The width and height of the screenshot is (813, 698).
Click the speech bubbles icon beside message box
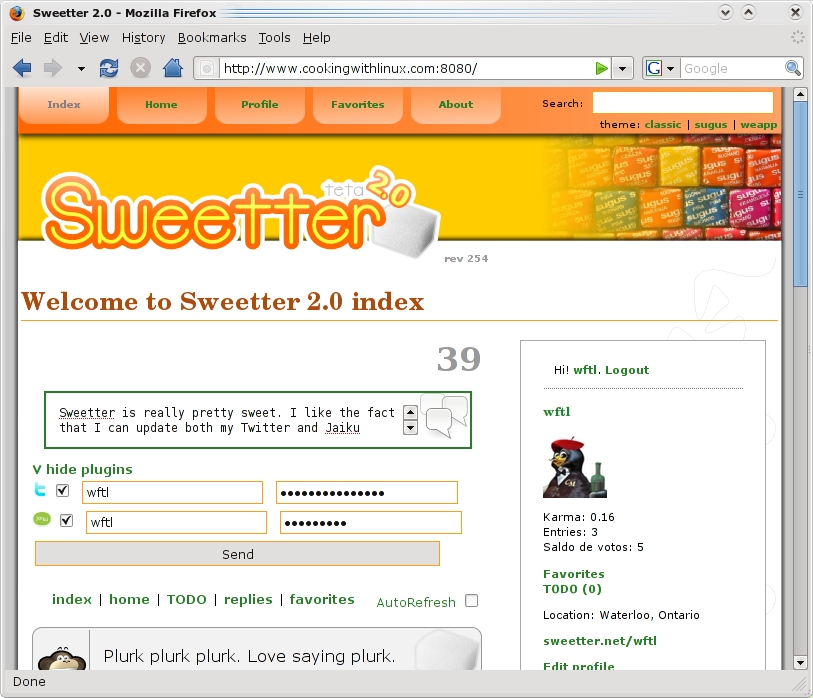pos(446,415)
